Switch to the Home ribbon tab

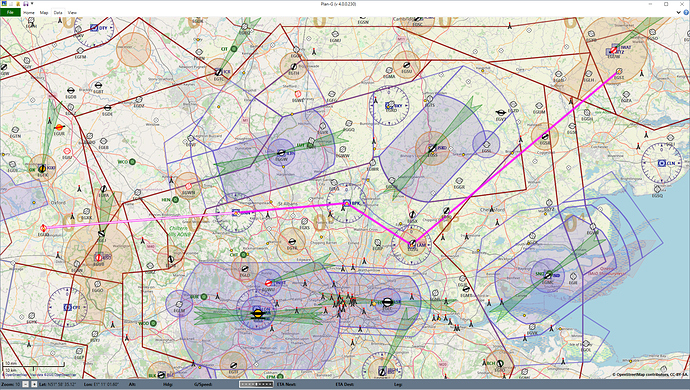(29, 12)
